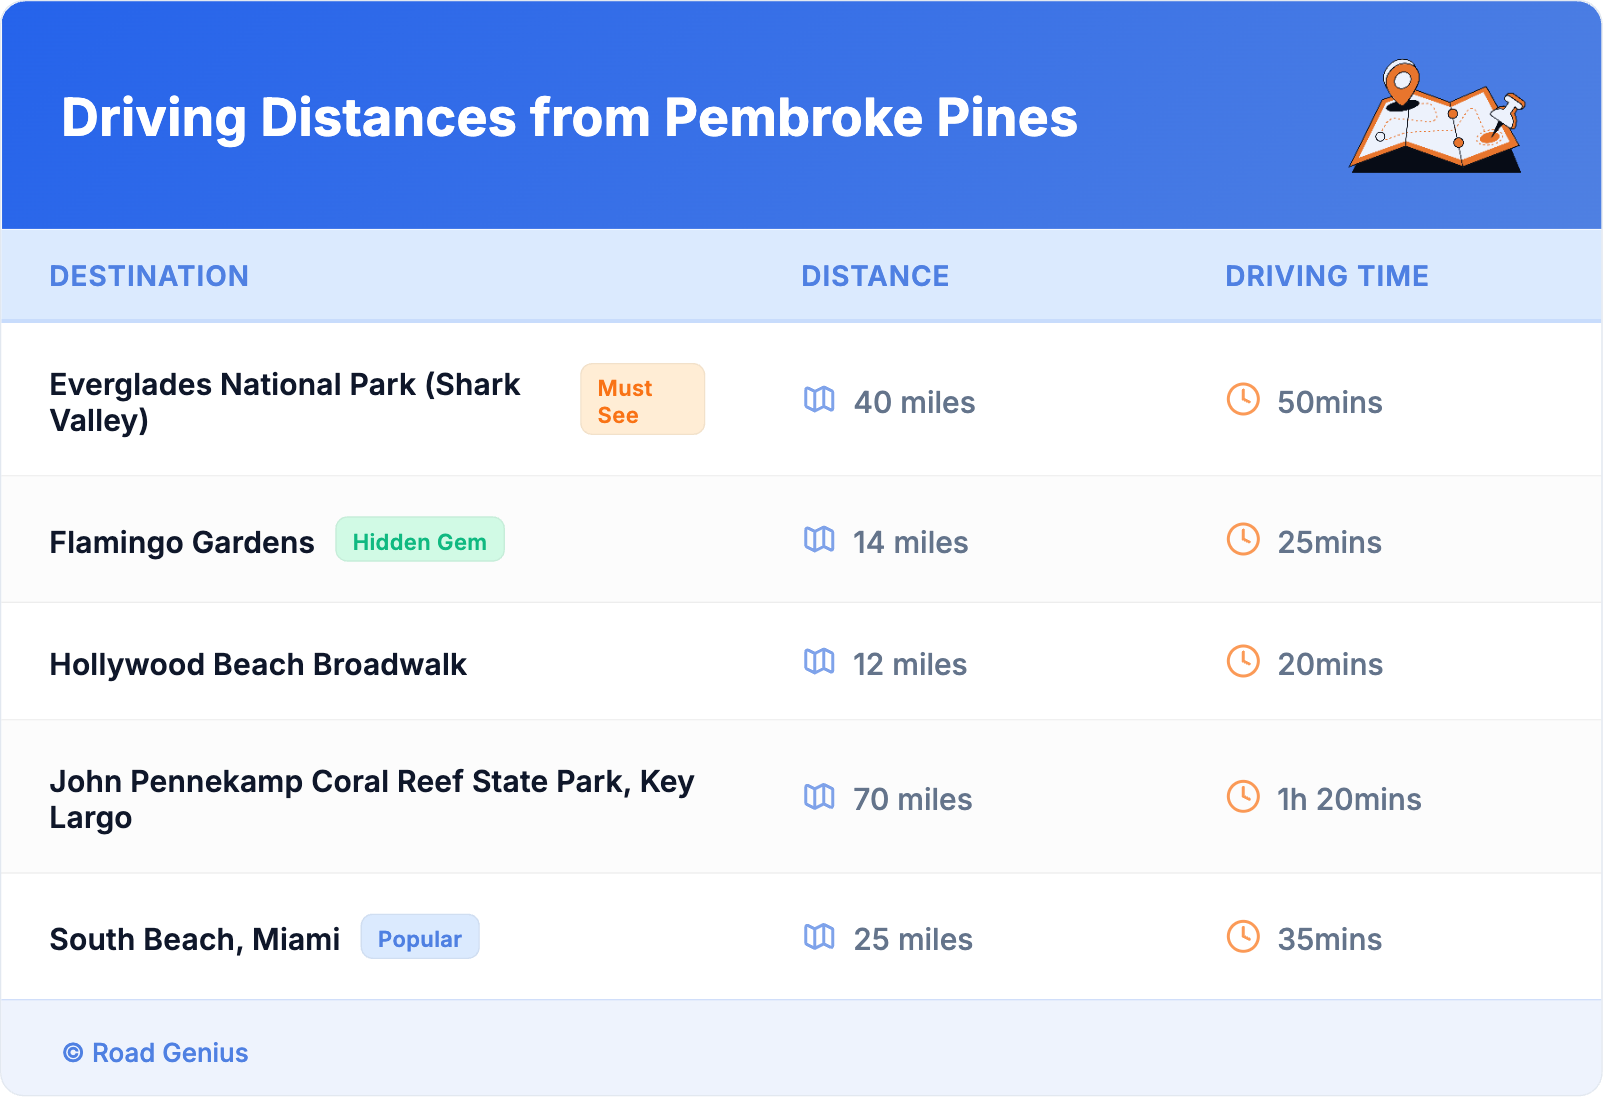Click the Popular badge
This screenshot has width=1604, height=1098.
[x=420, y=938]
